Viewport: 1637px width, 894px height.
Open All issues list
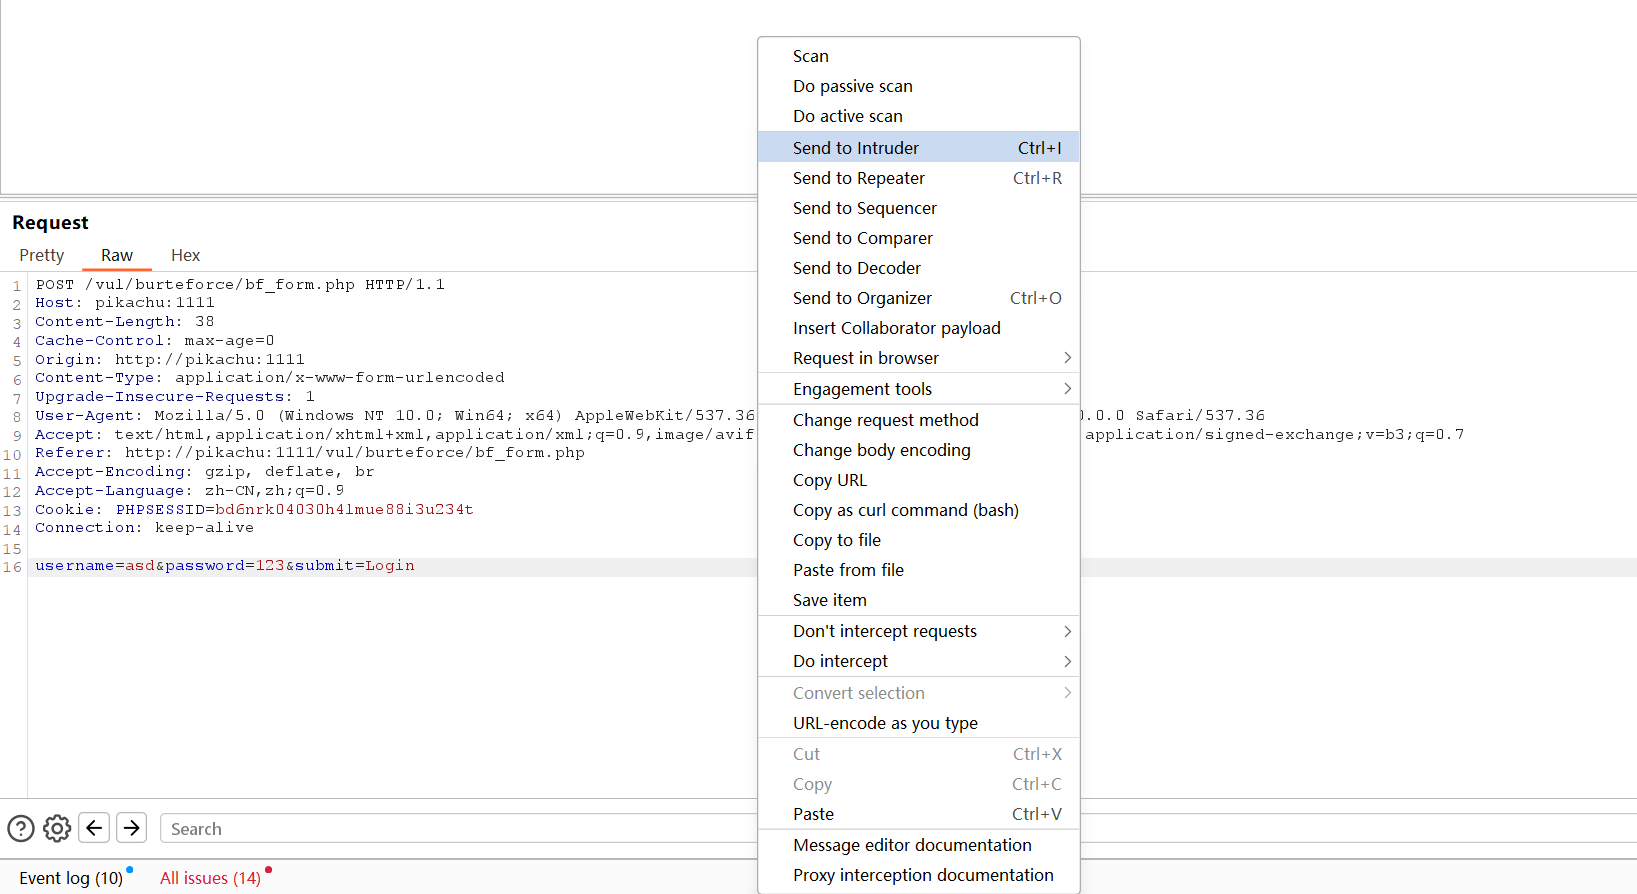(210, 878)
